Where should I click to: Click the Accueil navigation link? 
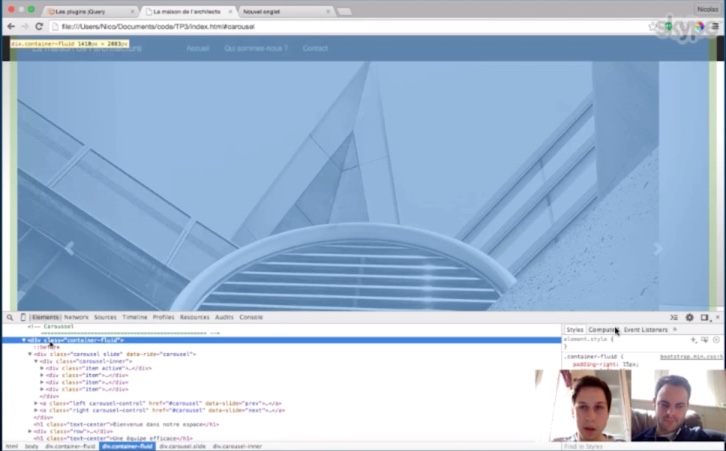pyautogui.click(x=198, y=48)
